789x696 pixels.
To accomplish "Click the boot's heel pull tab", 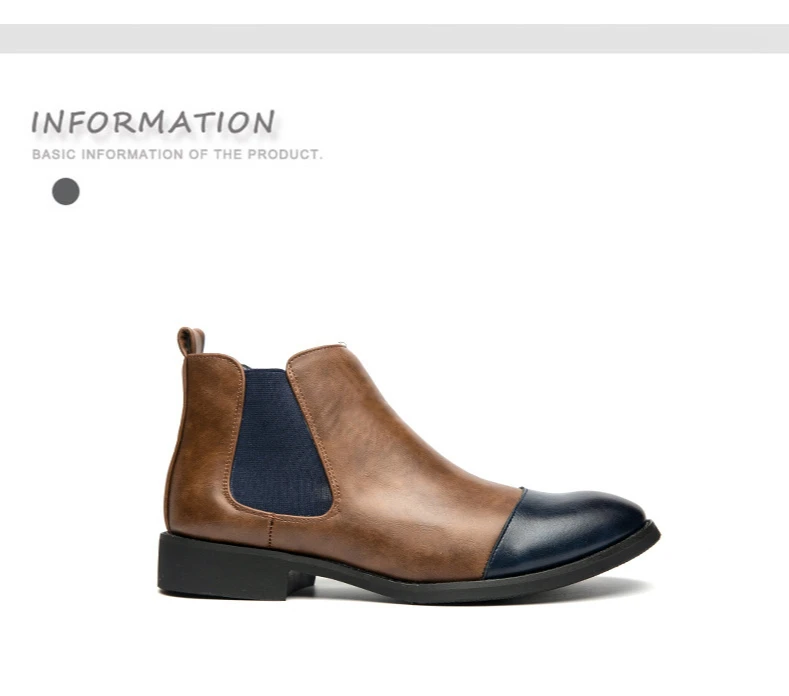I will tap(190, 341).
